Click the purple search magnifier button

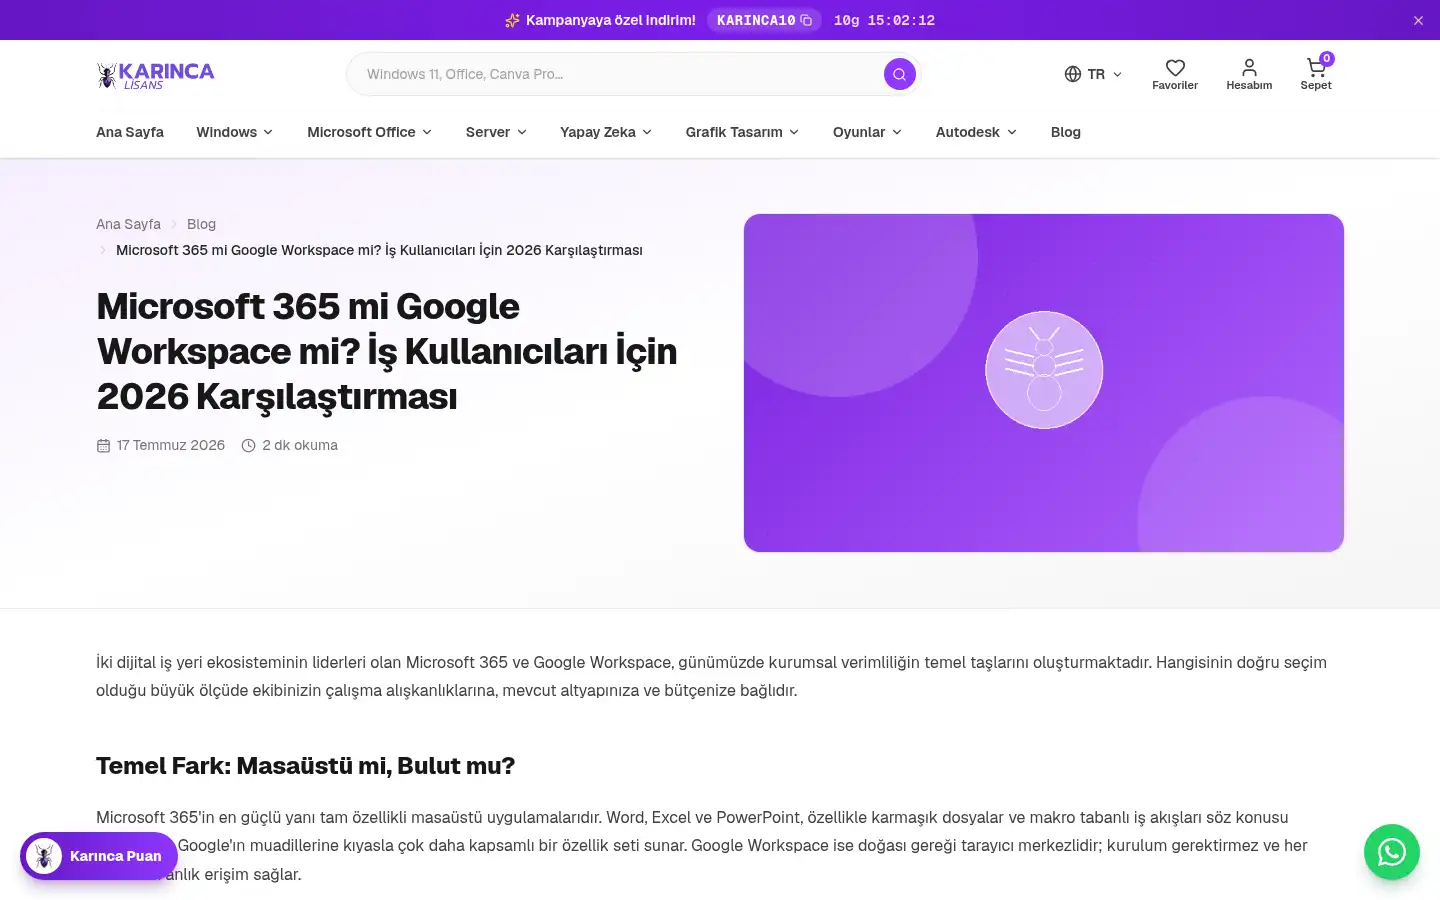899,74
